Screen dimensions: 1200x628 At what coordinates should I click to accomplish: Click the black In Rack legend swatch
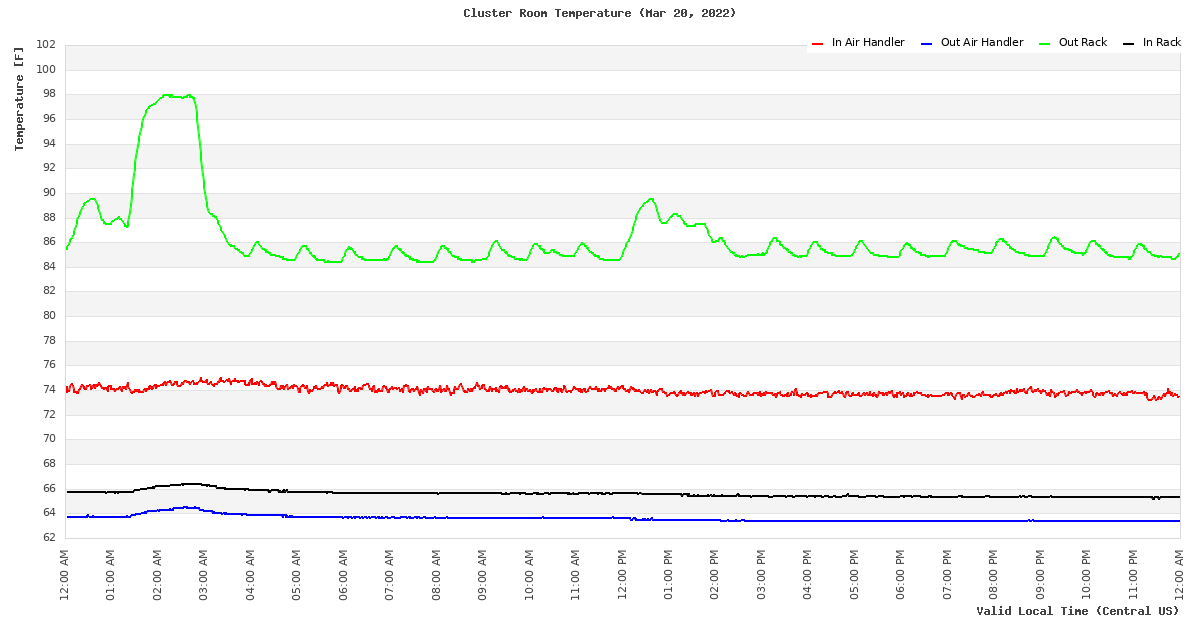1128,43
